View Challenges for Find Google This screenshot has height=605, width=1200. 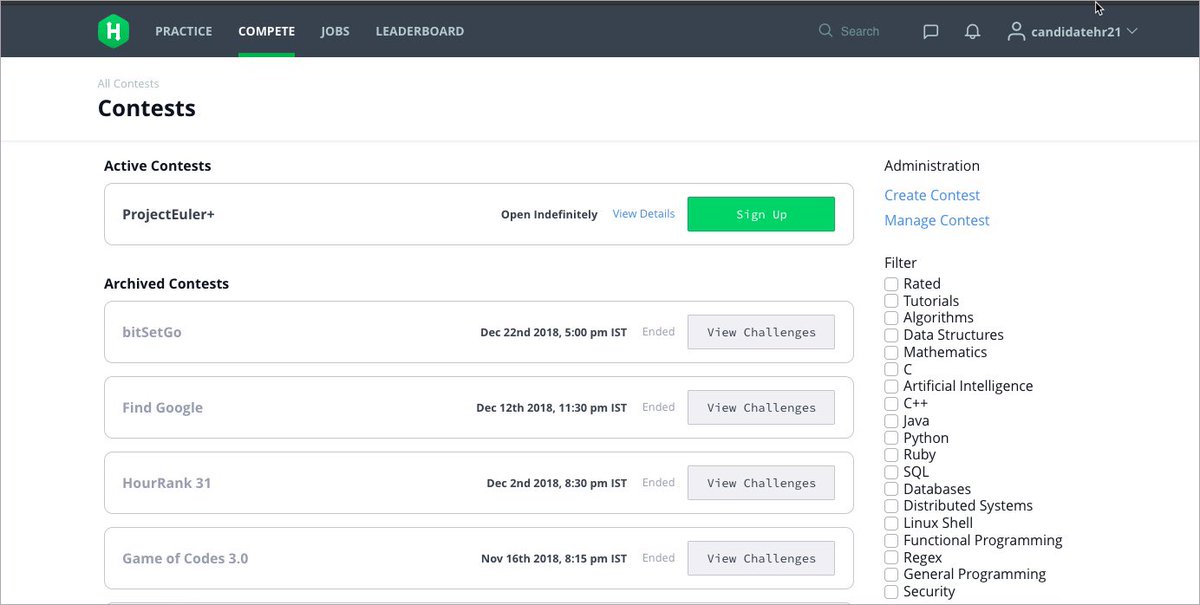[x=761, y=407]
